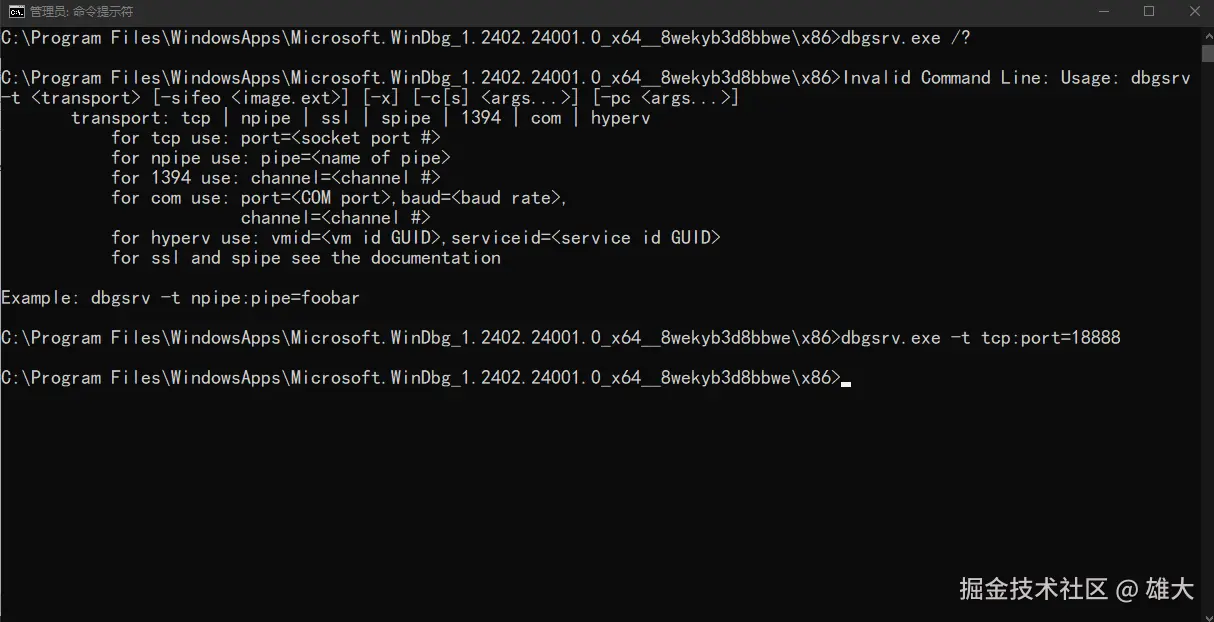Screen dimensions: 1214x622
Task: Click the "for com use: port" line
Action: pyautogui.click(x=340, y=198)
